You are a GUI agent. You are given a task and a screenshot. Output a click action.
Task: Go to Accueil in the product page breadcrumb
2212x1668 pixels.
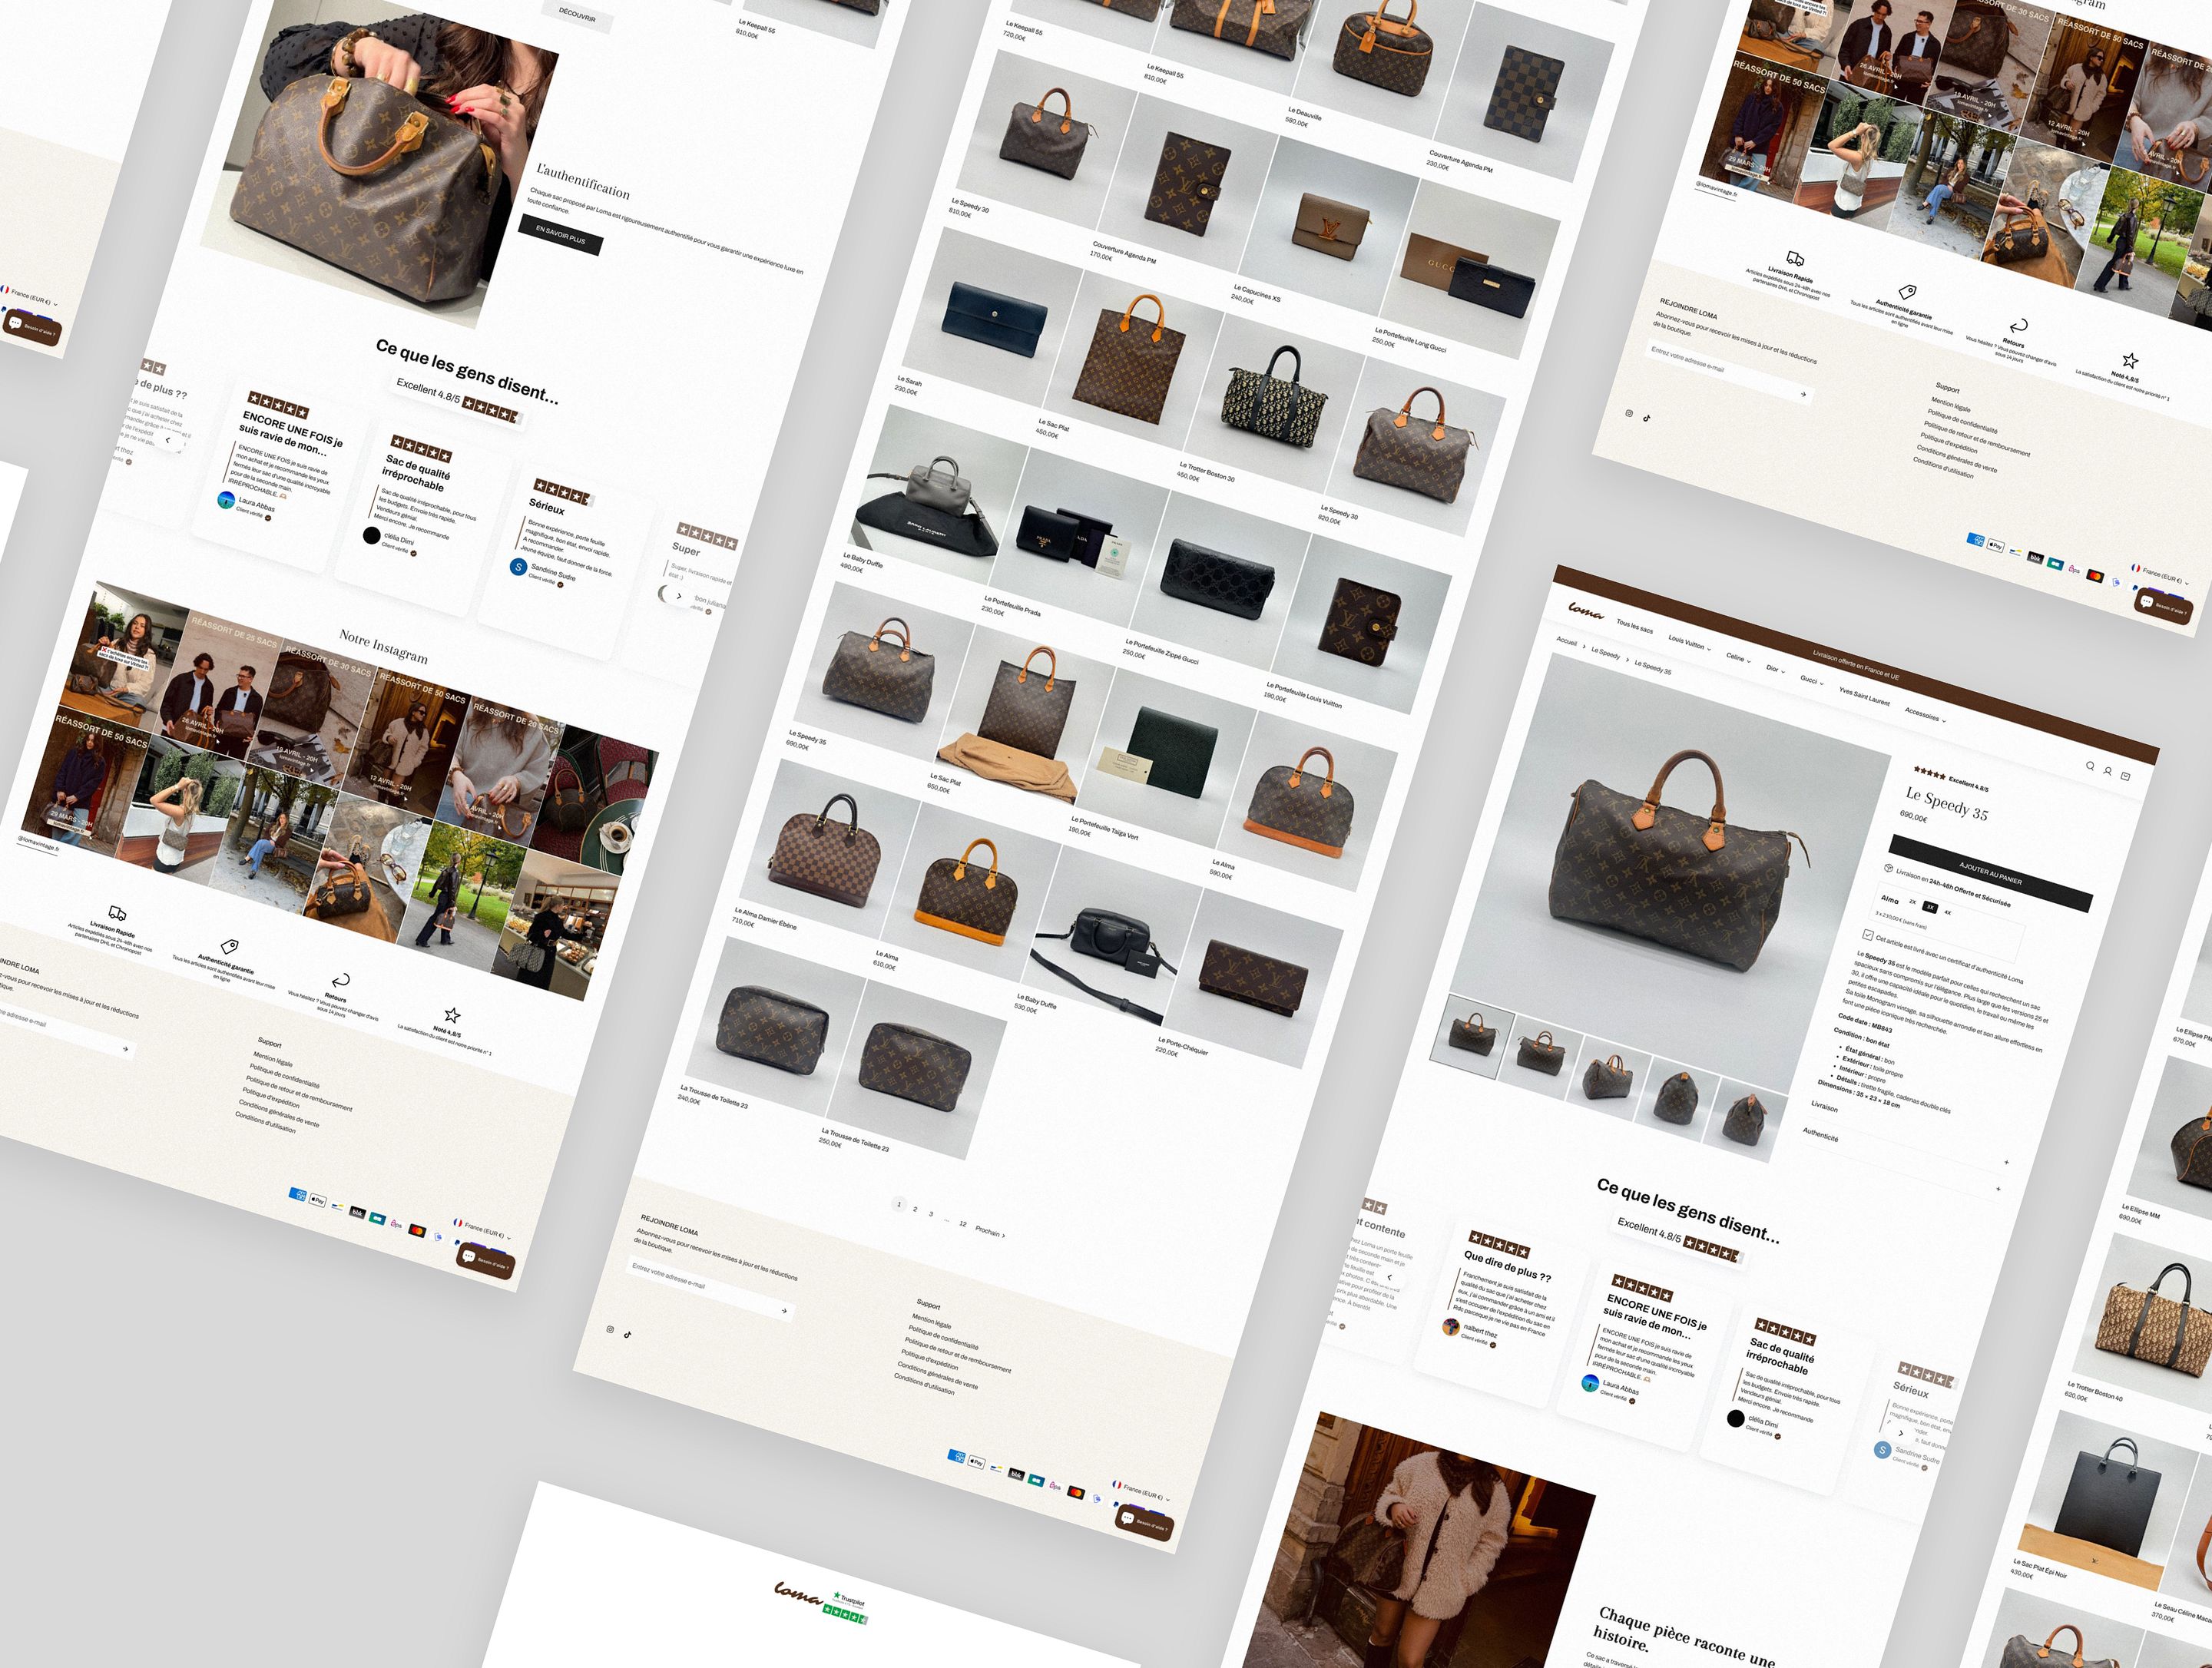(1566, 642)
